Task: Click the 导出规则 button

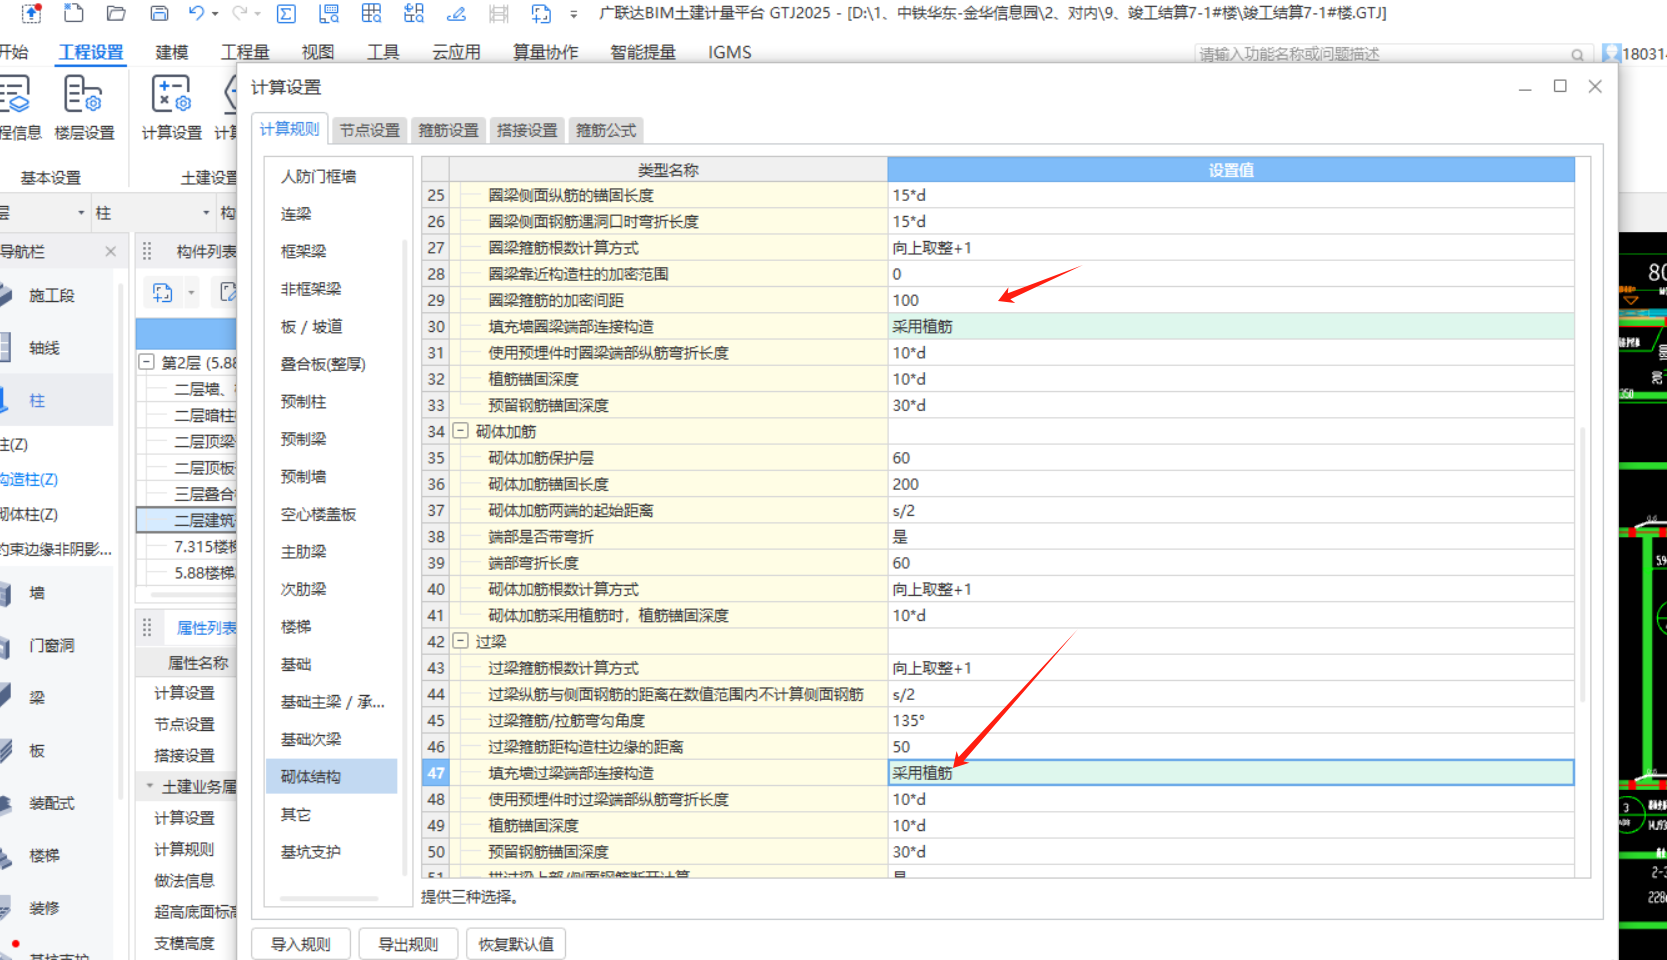Action: click(407, 944)
